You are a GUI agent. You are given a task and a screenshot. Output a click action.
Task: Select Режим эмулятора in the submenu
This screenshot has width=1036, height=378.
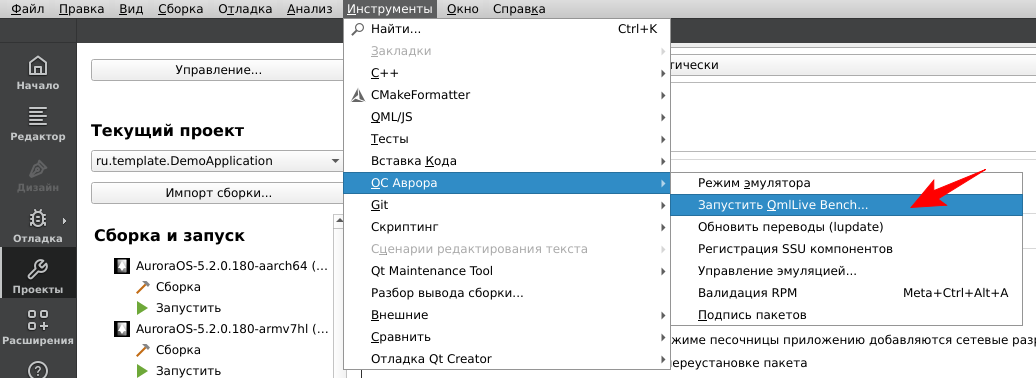(x=846, y=183)
